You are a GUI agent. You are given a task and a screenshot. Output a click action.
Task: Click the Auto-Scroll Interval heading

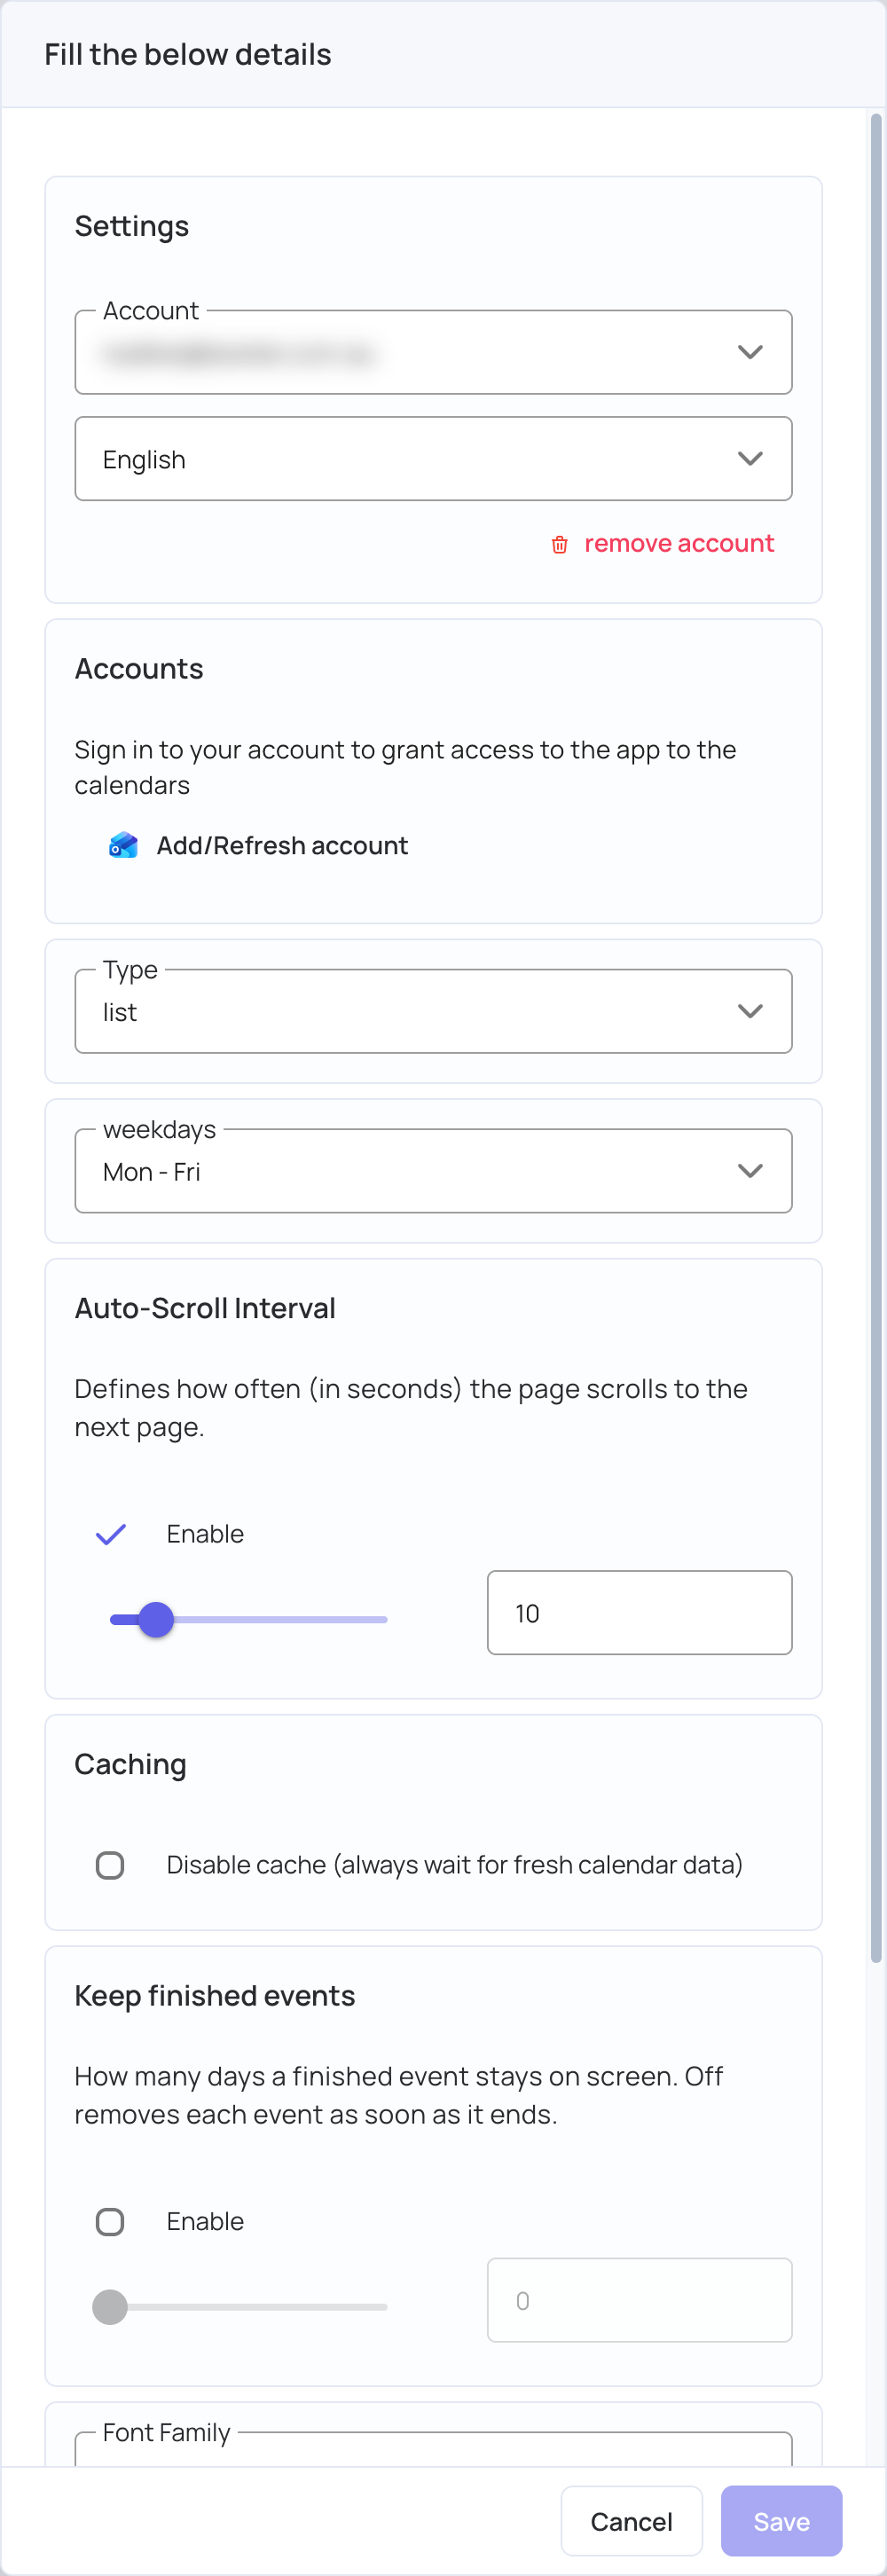coord(205,1308)
